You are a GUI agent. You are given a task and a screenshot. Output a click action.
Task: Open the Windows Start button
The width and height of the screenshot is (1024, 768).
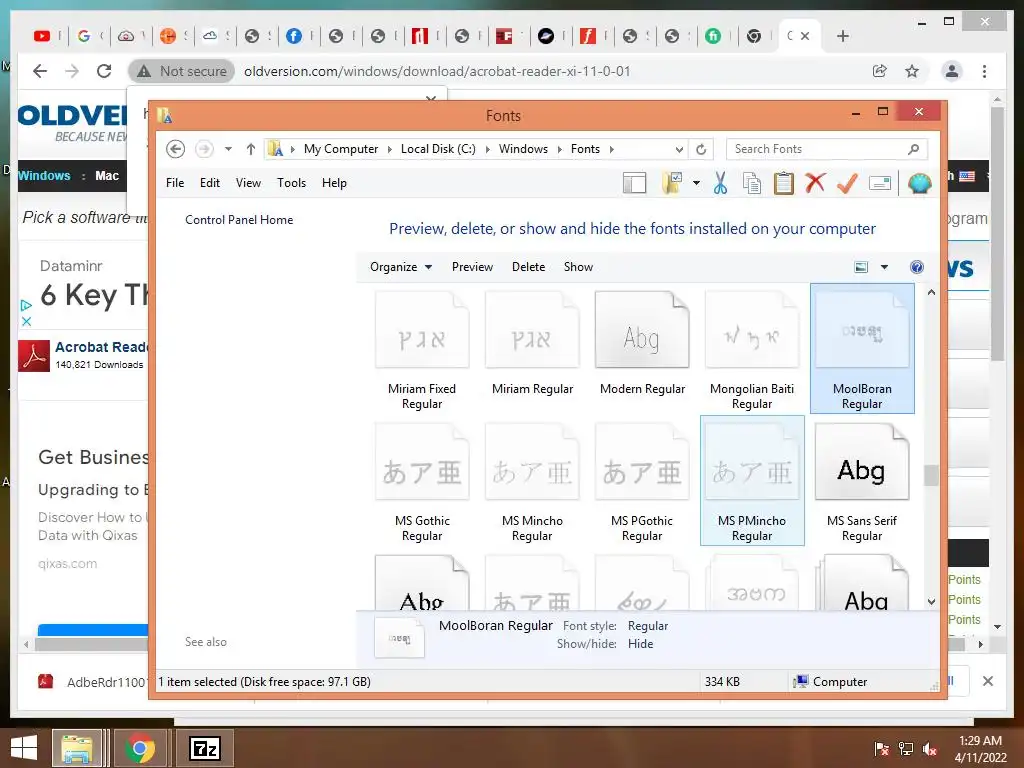pyautogui.click(x=24, y=748)
